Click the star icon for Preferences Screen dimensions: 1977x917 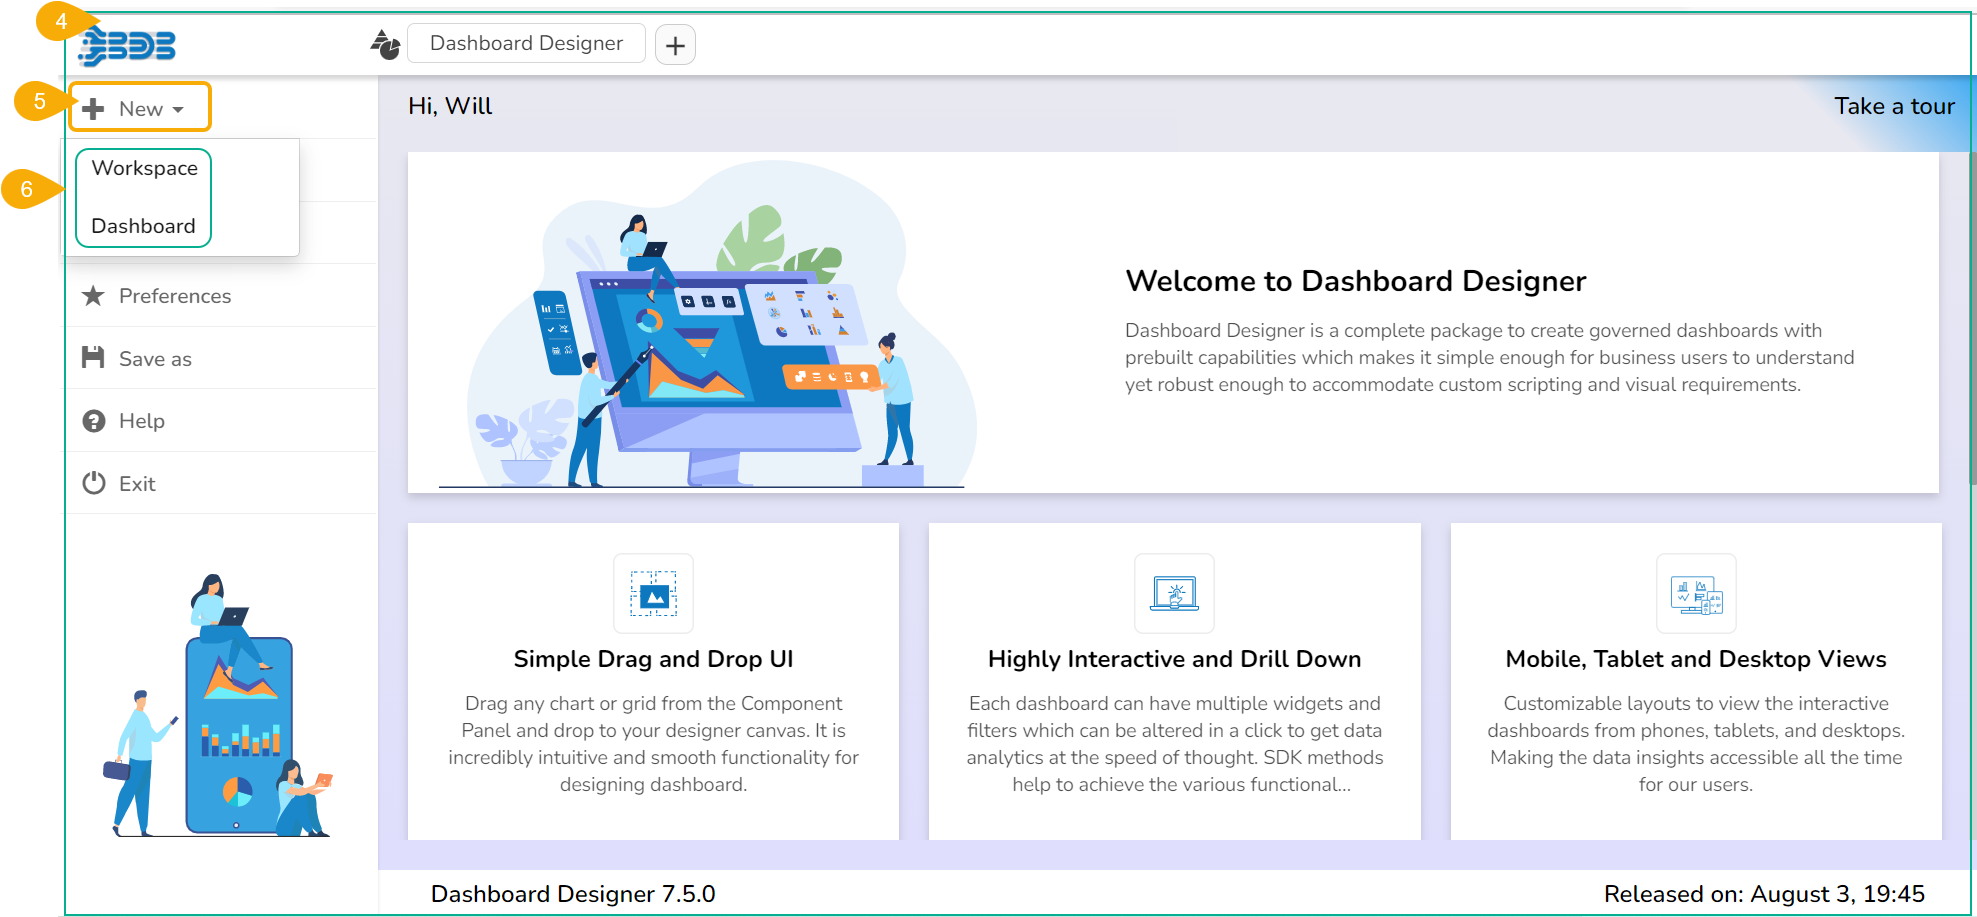93,296
